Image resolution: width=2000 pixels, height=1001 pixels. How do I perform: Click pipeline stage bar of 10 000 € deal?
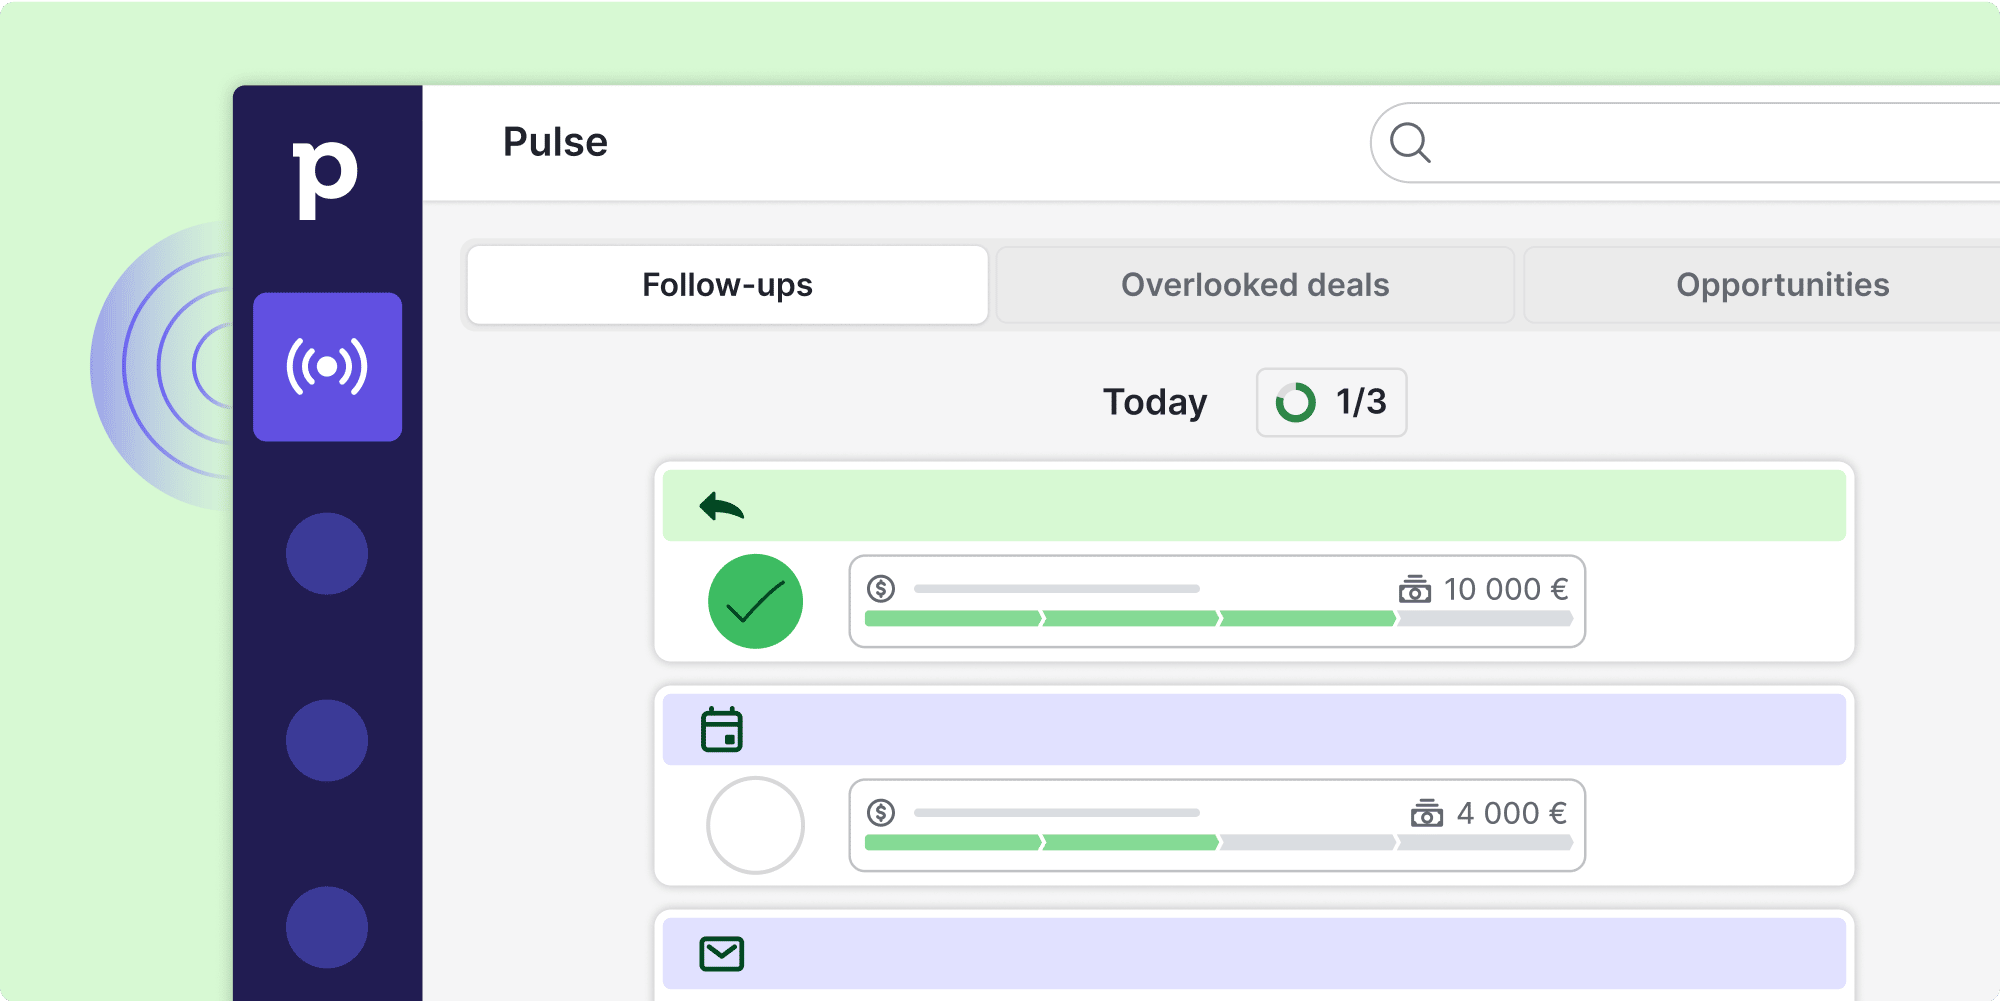point(1217,619)
